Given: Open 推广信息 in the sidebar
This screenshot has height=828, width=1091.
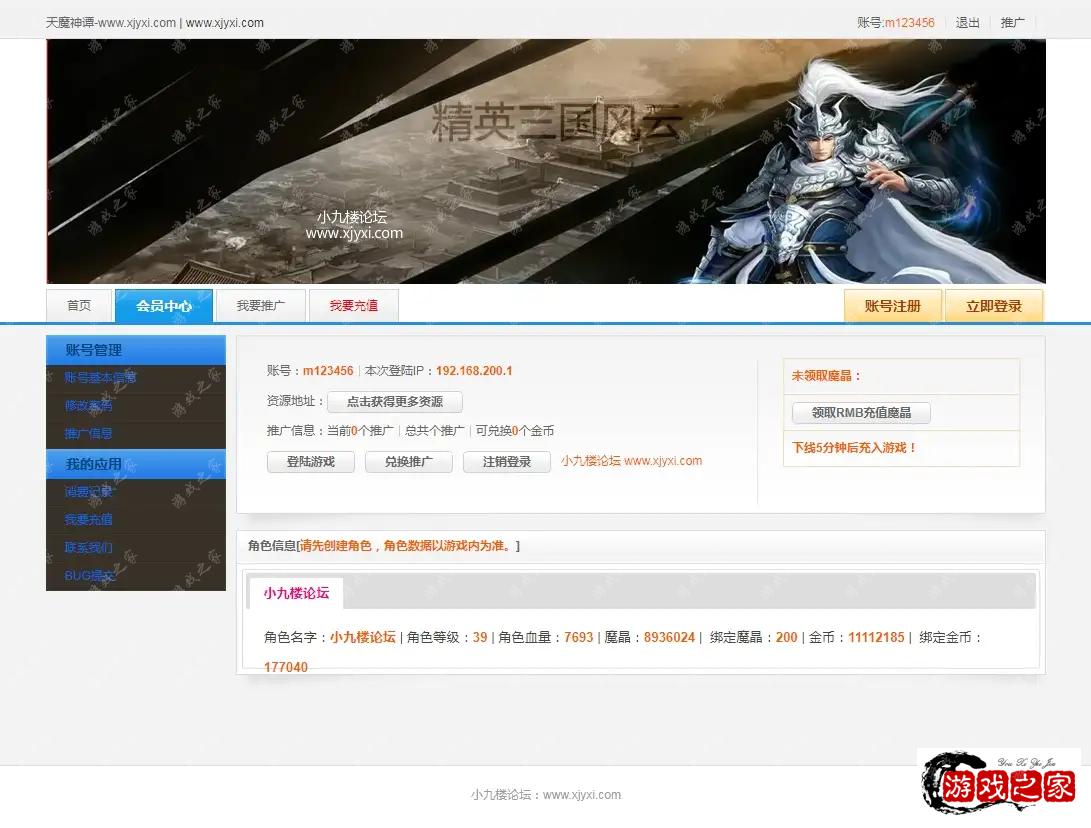Looking at the screenshot, I should pyautogui.click(x=88, y=434).
